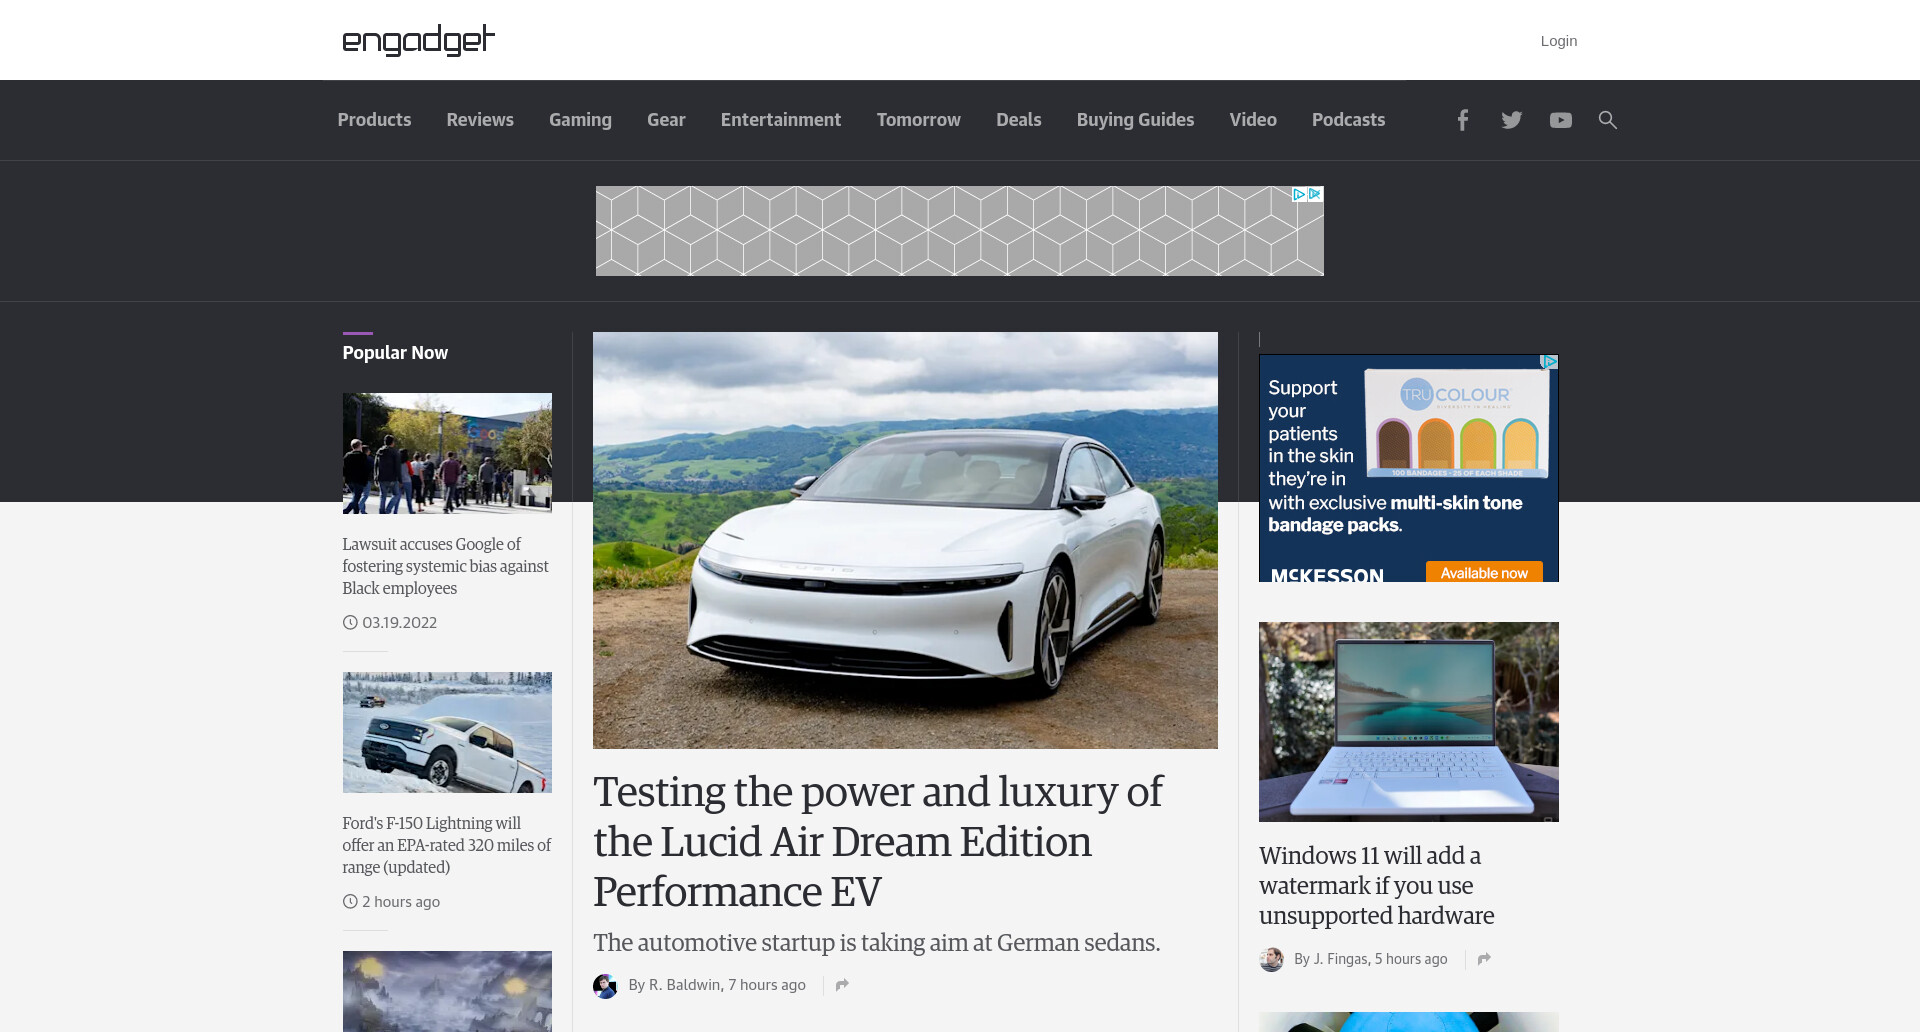
Task: Open the Reviews section
Action: (480, 120)
